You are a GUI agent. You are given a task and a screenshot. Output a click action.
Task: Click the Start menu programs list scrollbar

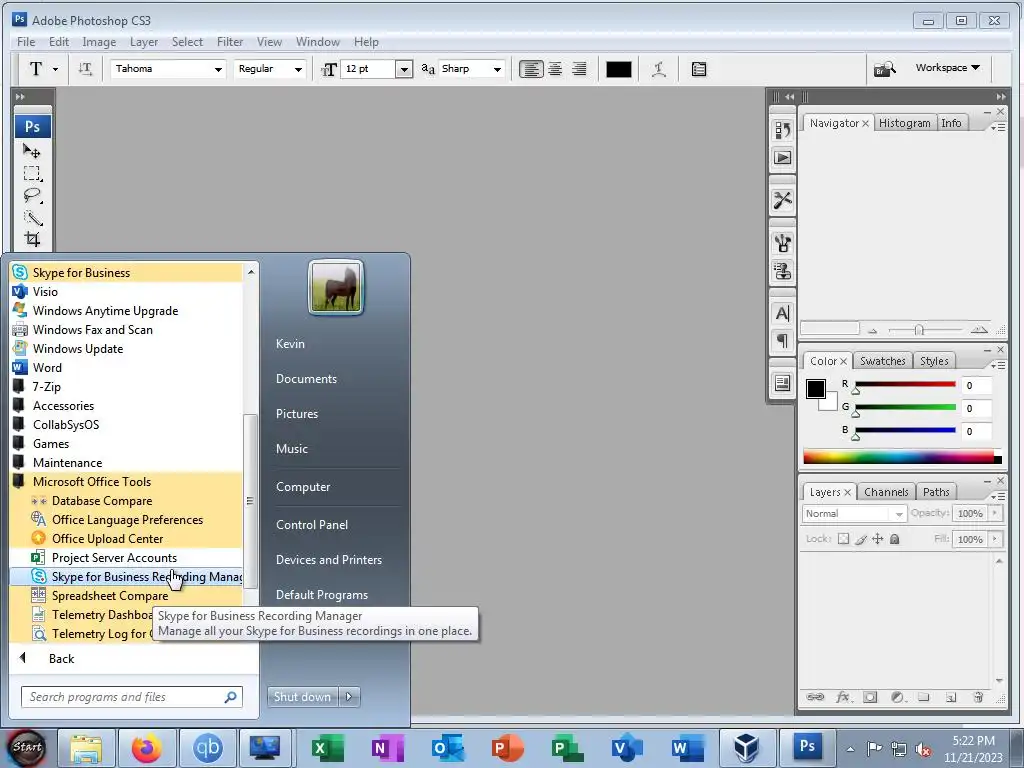[x=249, y=500]
